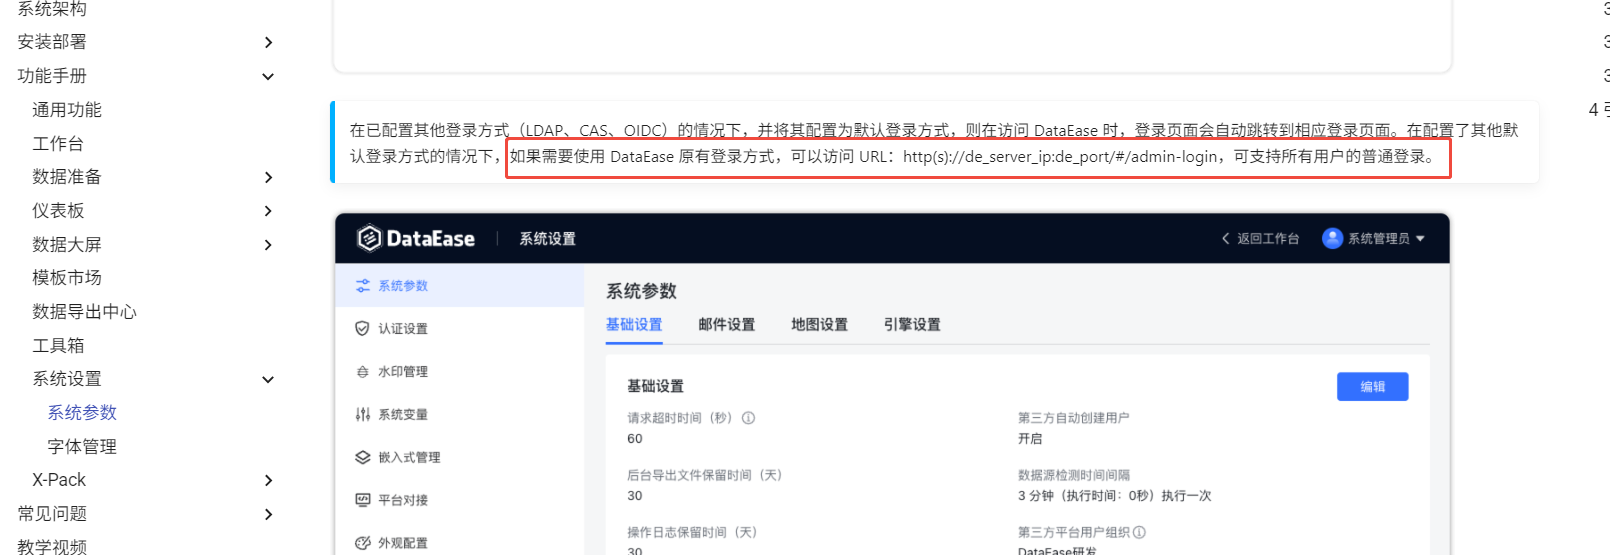Open the 字体管理 docs page
The width and height of the screenshot is (1610, 555).
point(82,447)
